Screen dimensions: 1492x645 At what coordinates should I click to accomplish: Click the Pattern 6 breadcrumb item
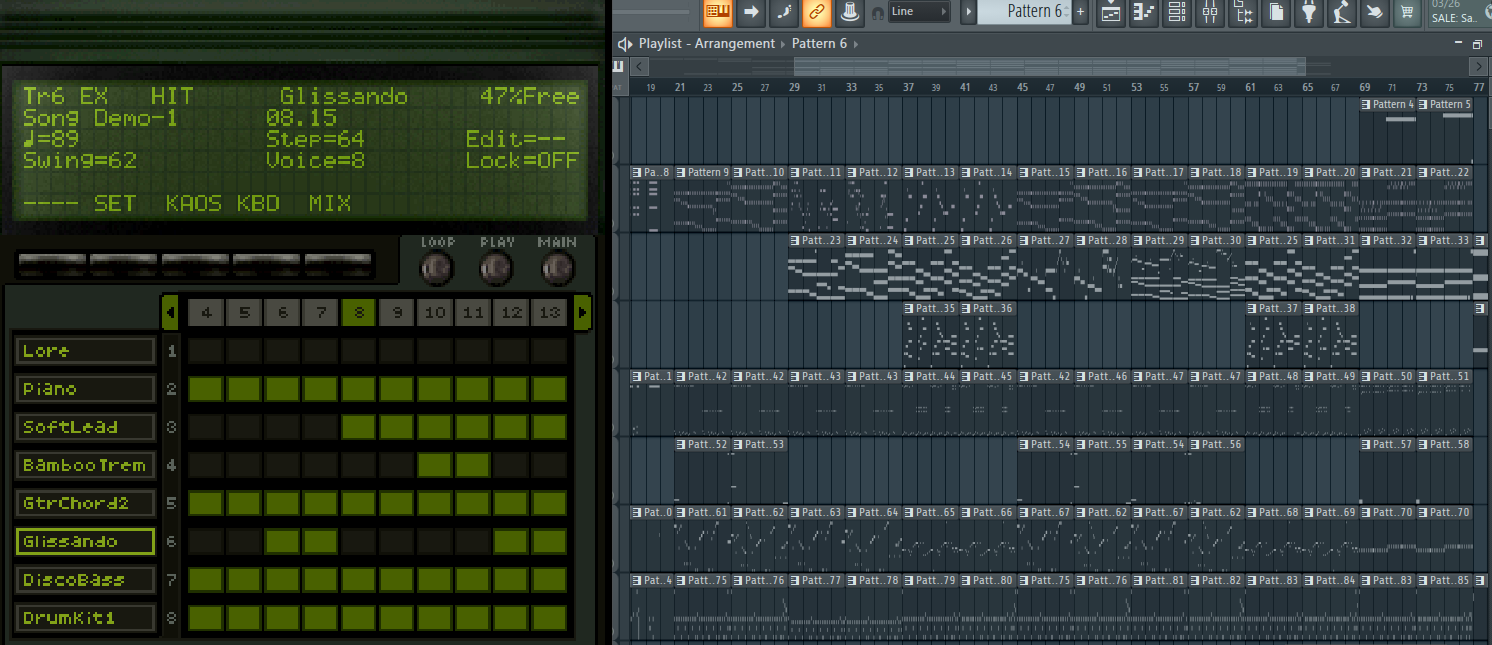tap(819, 44)
